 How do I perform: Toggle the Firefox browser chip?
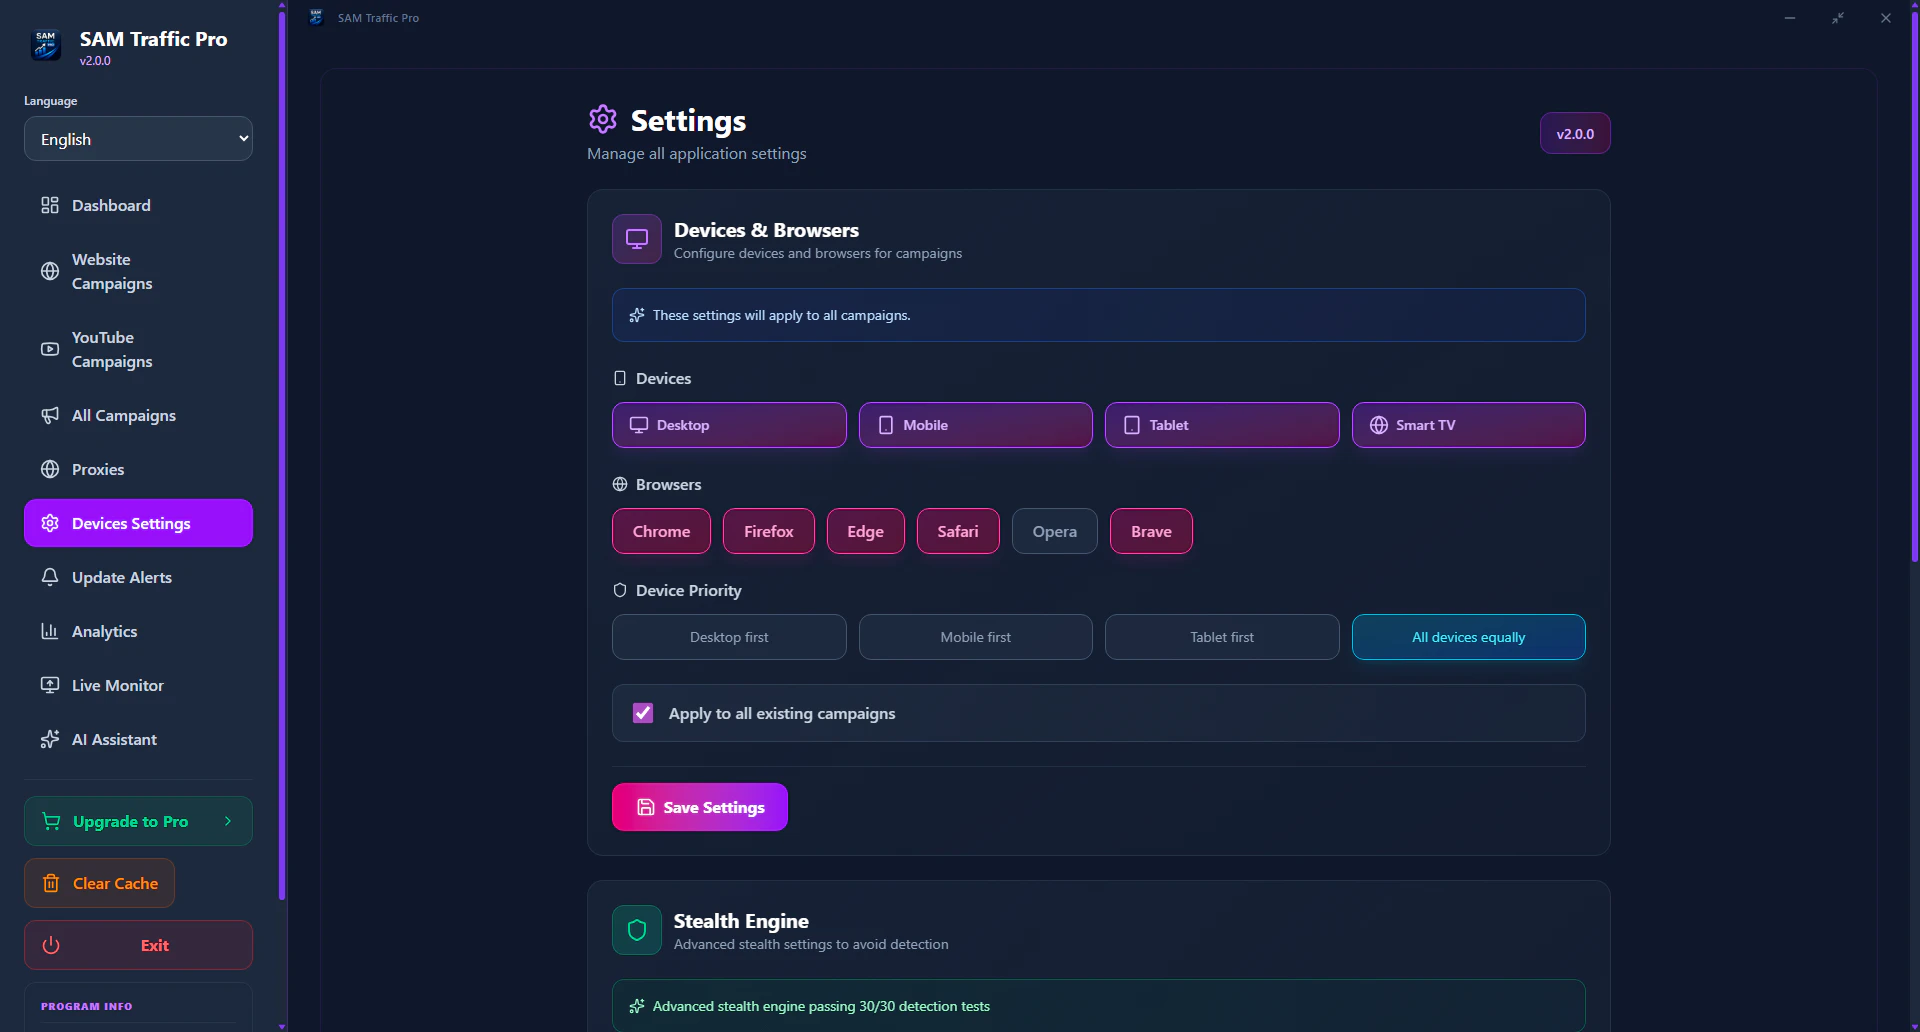pyautogui.click(x=769, y=531)
